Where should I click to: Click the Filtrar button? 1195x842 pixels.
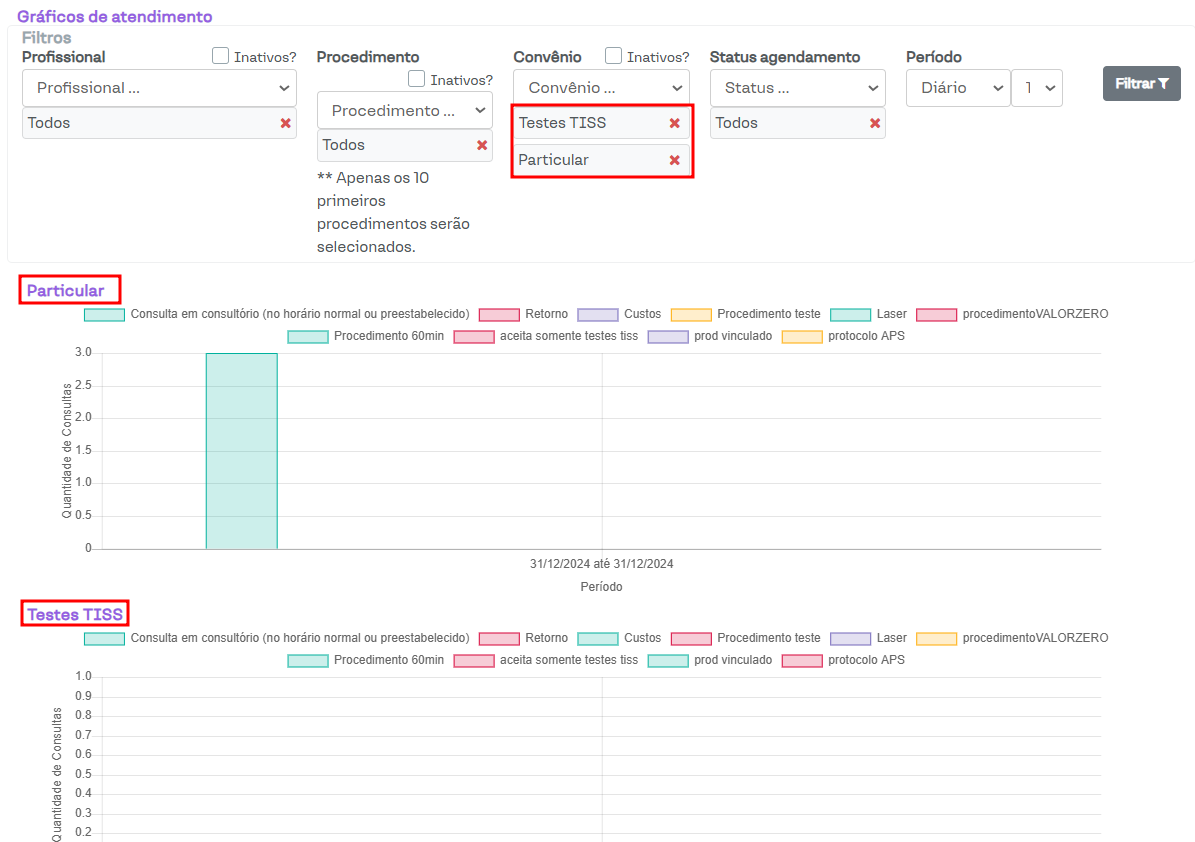pyautogui.click(x=1141, y=84)
